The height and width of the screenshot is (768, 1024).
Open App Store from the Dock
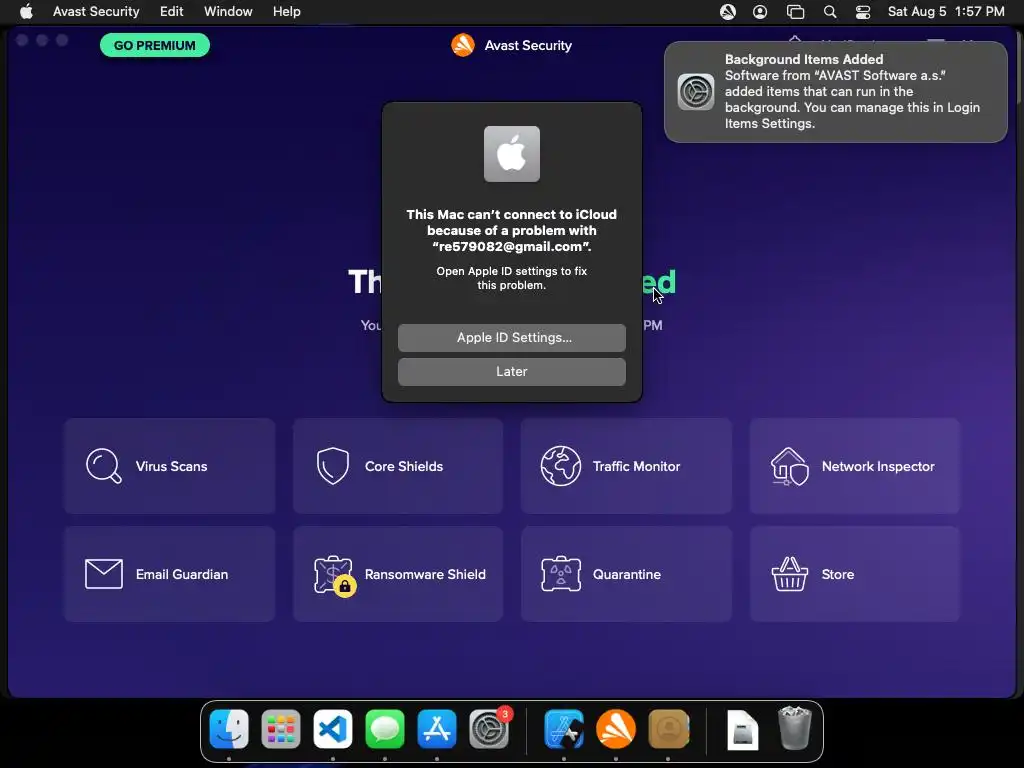click(437, 729)
